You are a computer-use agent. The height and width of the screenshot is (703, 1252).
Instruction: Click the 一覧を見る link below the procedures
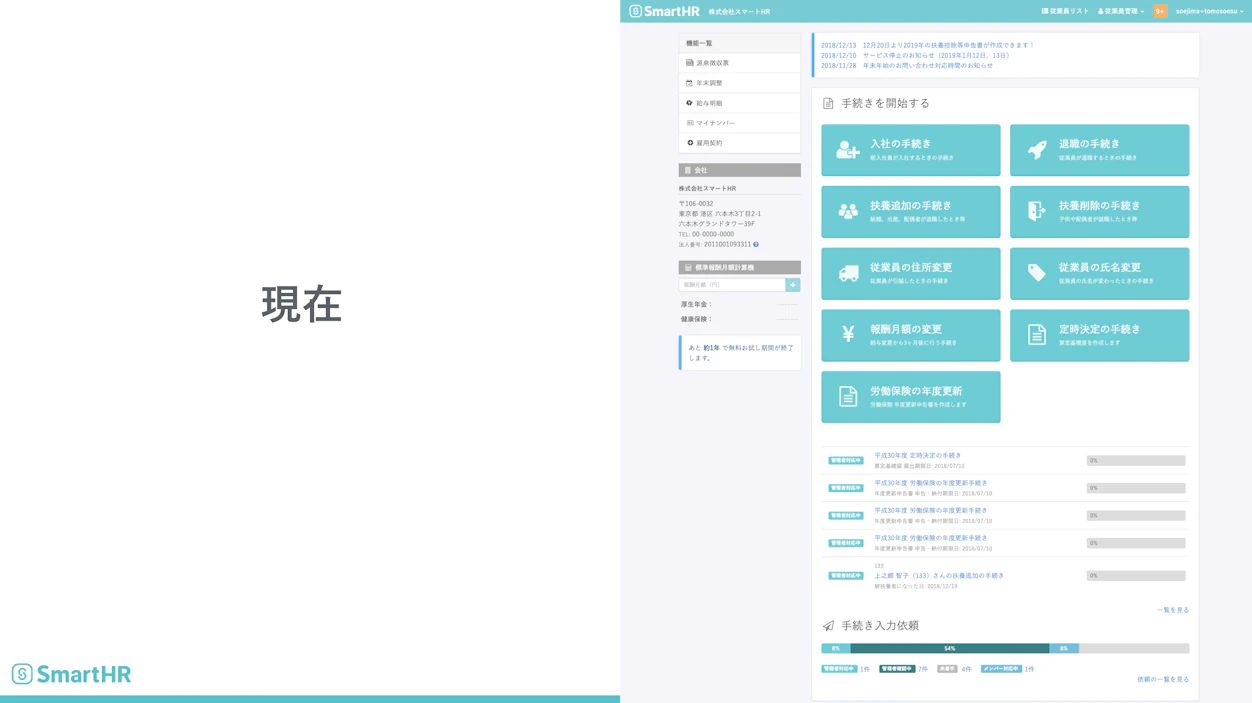(1173, 609)
